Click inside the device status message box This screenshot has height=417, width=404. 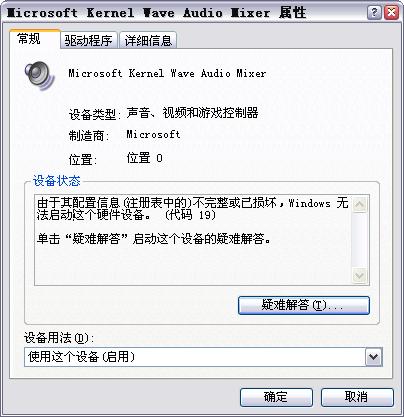[x=193, y=240]
